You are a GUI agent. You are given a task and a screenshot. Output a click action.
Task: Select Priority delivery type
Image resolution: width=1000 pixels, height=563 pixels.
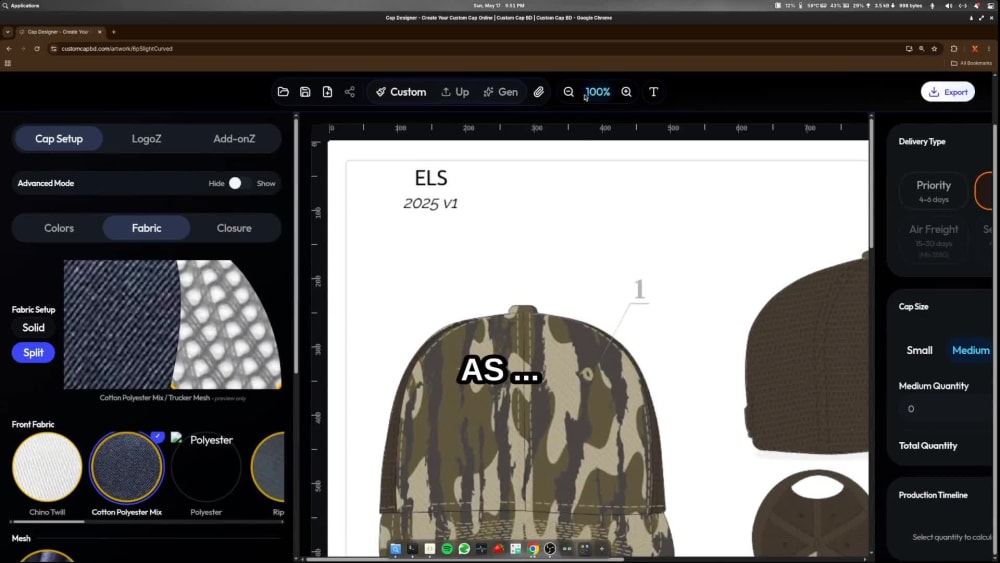click(x=934, y=191)
